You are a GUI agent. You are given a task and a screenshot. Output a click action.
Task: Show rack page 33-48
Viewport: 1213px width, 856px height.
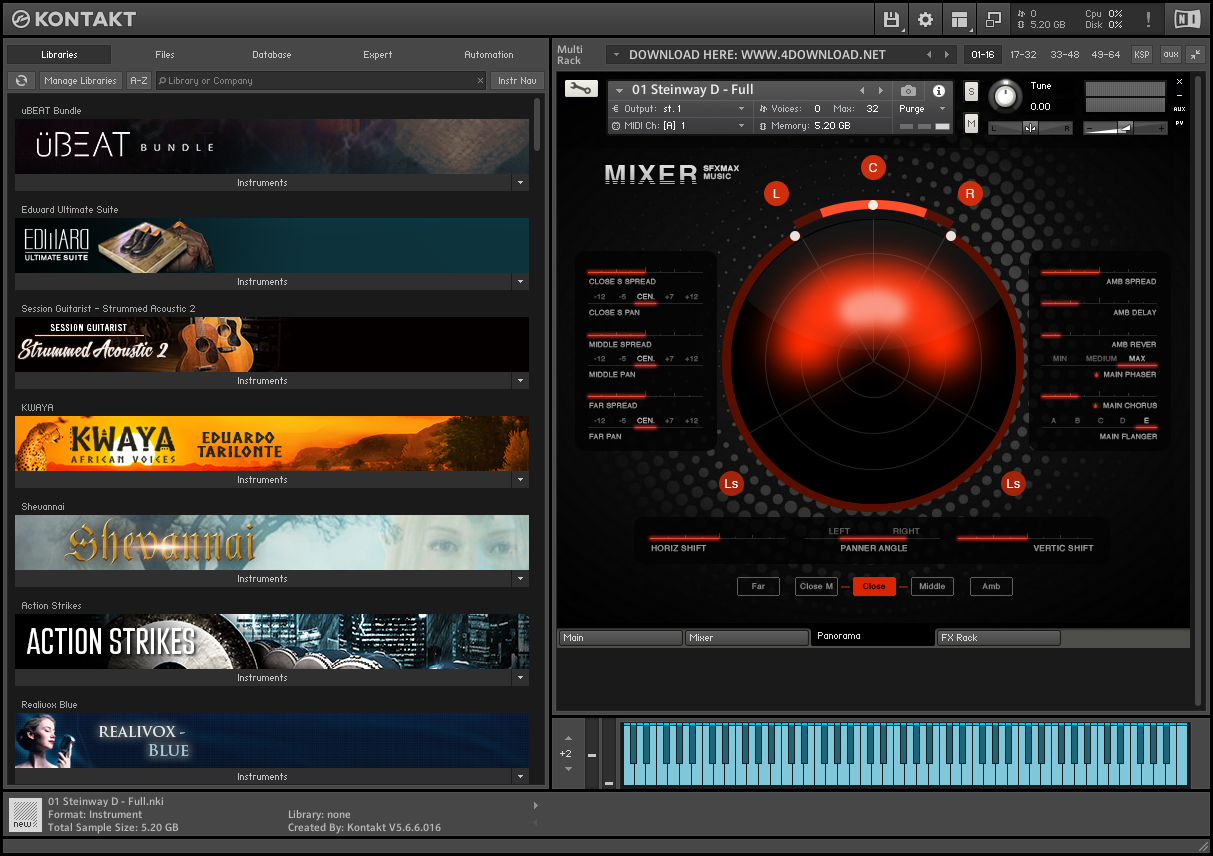pyautogui.click(x=1064, y=55)
